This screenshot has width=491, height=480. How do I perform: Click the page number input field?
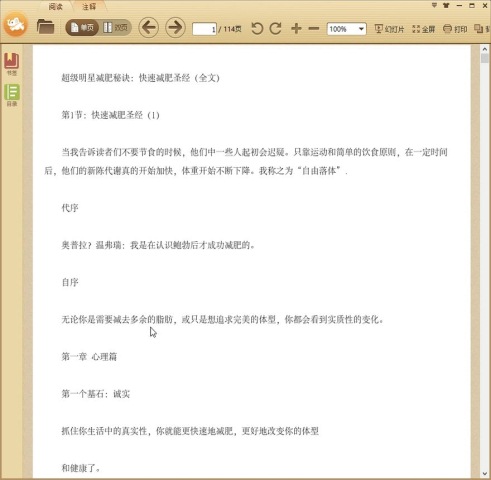coord(204,29)
